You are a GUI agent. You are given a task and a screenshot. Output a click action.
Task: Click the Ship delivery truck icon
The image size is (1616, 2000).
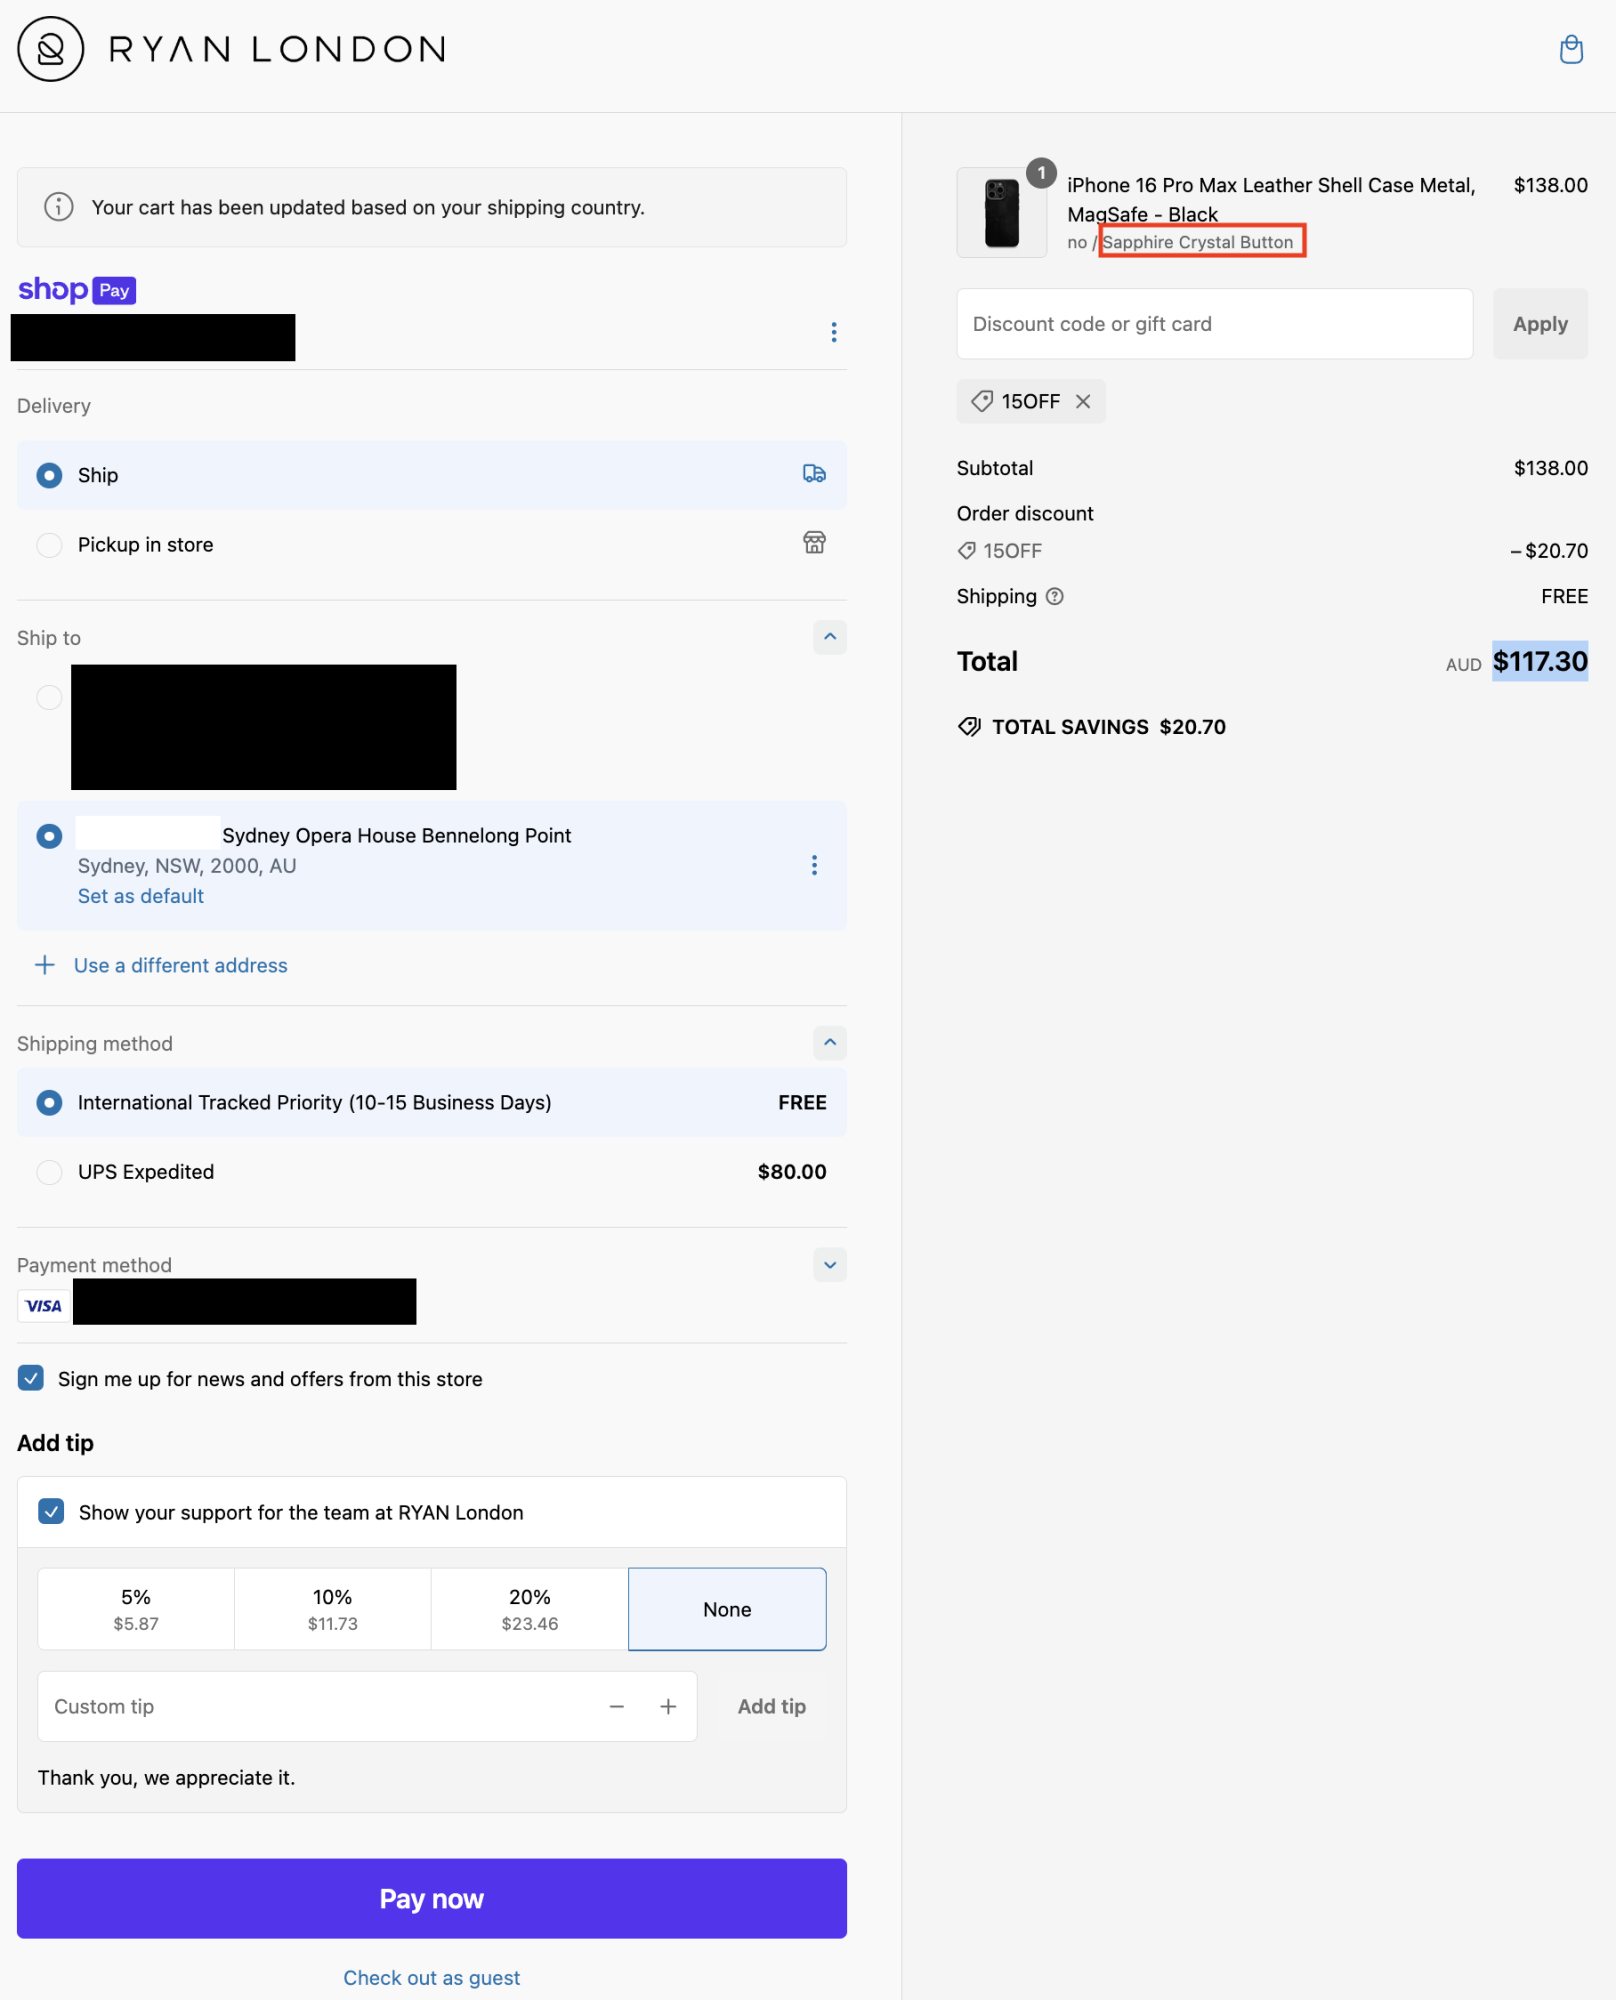click(x=814, y=474)
